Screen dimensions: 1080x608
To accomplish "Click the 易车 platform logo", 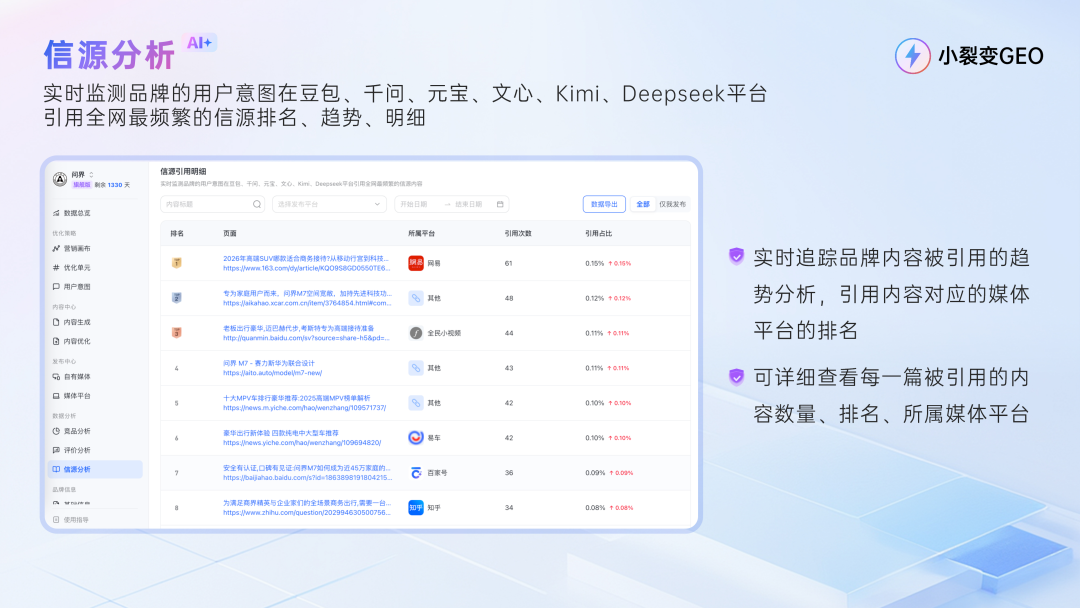I will point(415,438).
